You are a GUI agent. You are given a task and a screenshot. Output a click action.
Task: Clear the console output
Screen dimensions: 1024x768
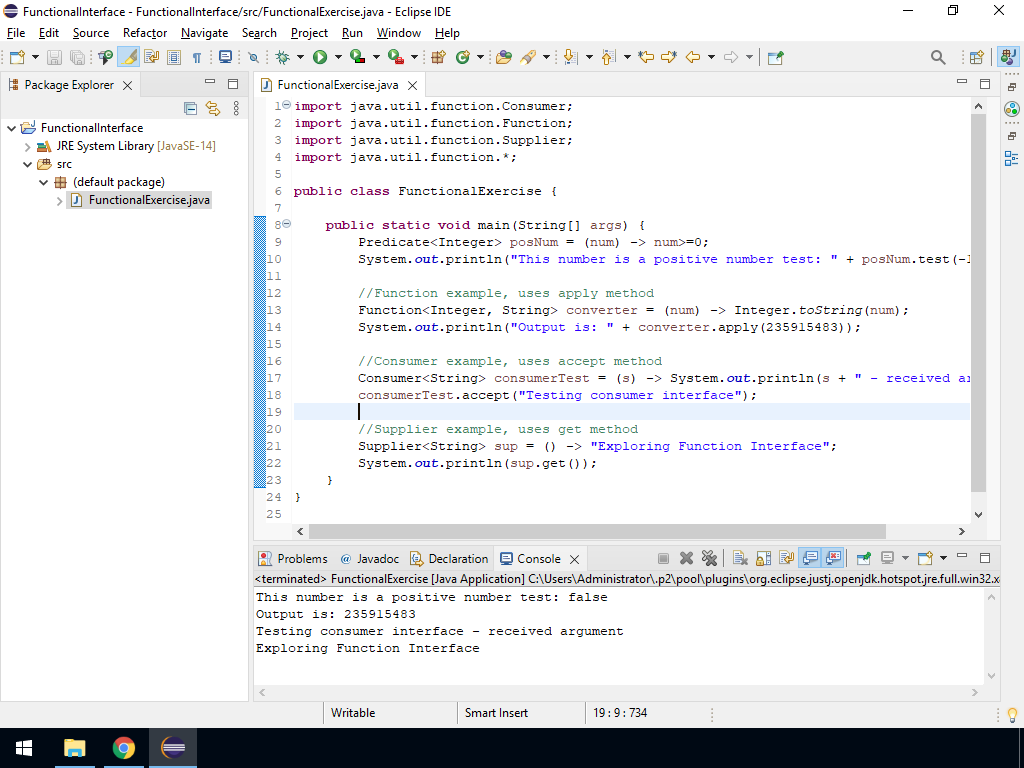[x=740, y=559]
